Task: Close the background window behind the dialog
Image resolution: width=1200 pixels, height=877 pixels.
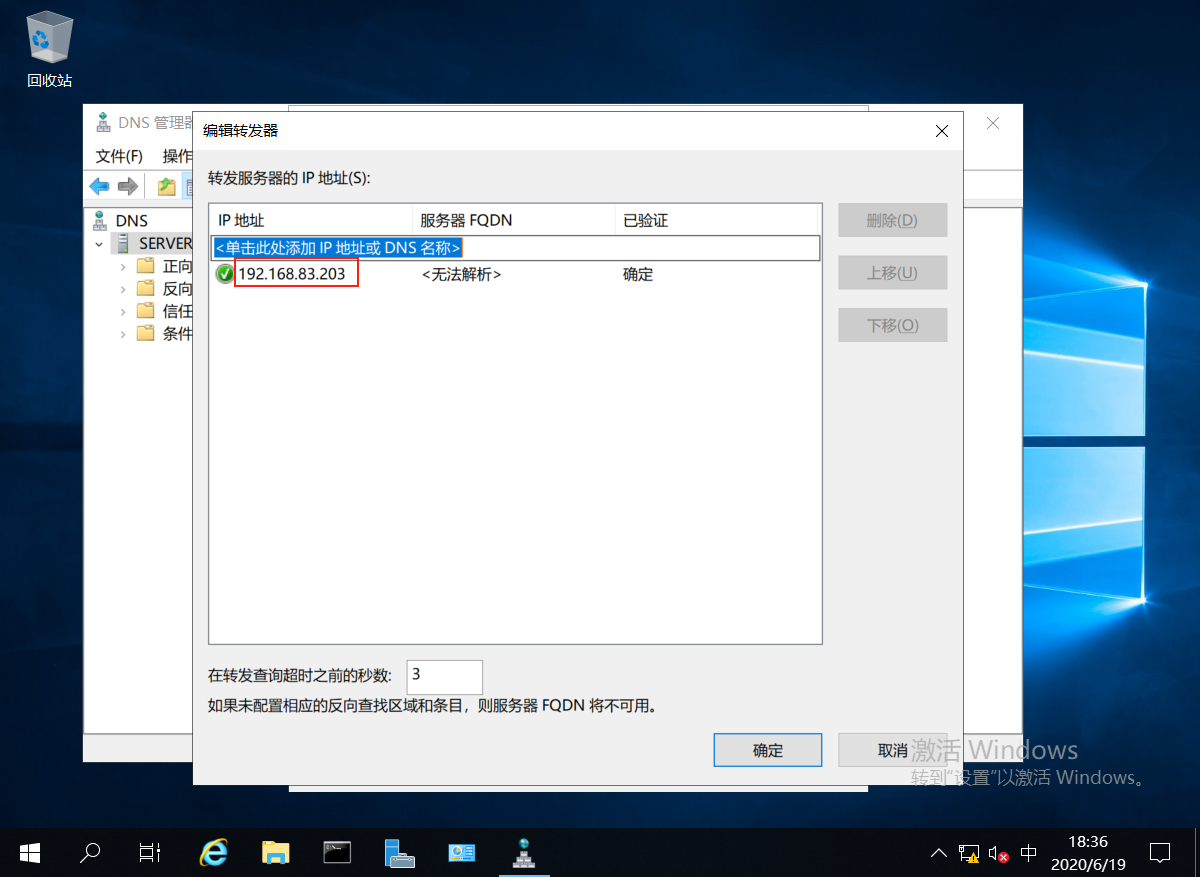Action: pyautogui.click(x=993, y=123)
